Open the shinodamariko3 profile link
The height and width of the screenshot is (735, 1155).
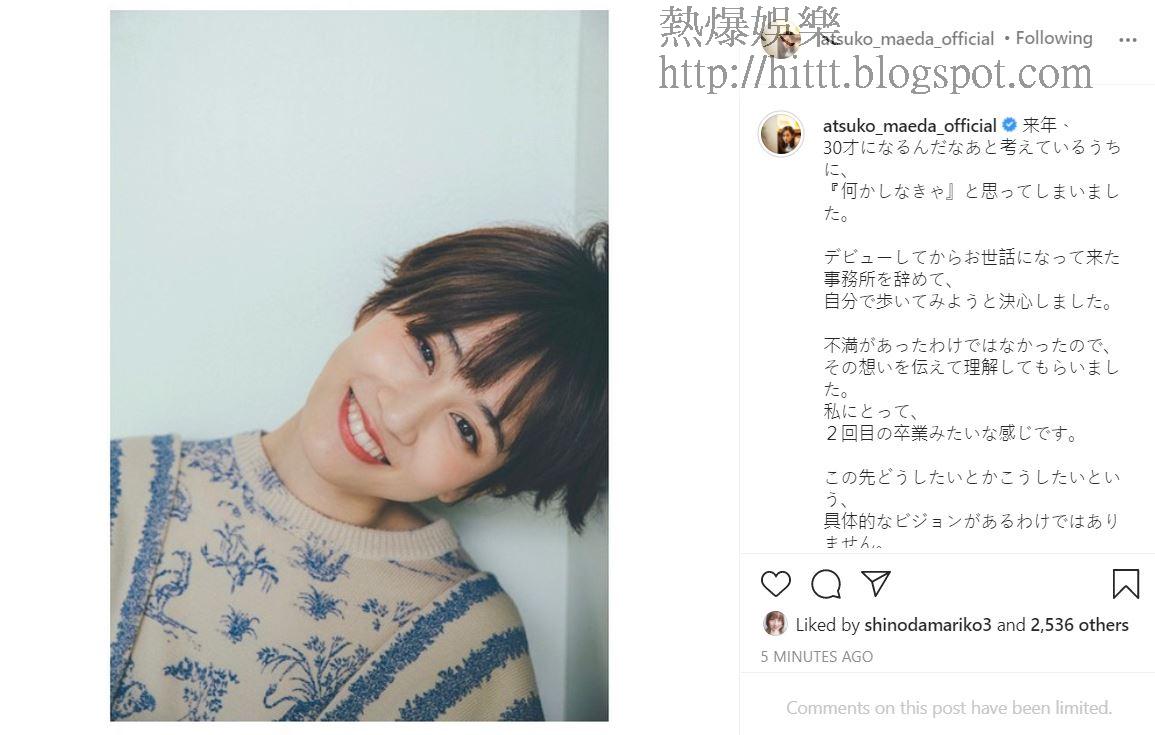tap(927, 625)
